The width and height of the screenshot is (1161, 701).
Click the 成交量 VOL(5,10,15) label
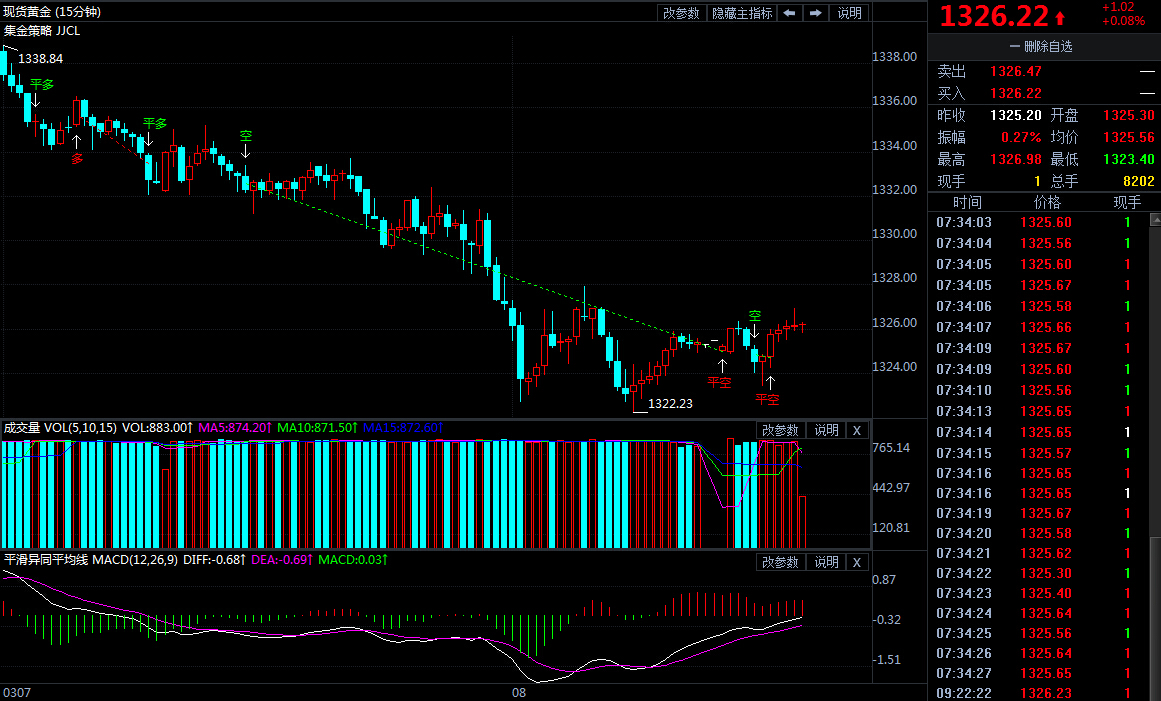[60, 427]
